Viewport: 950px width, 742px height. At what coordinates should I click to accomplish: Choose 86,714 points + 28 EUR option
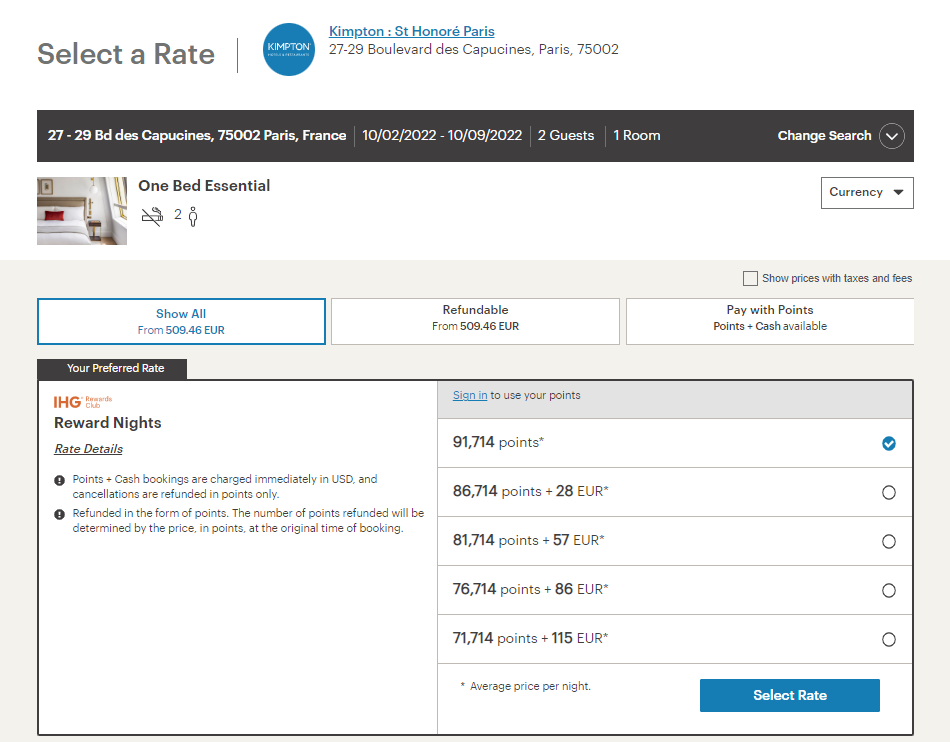(x=888, y=492)
